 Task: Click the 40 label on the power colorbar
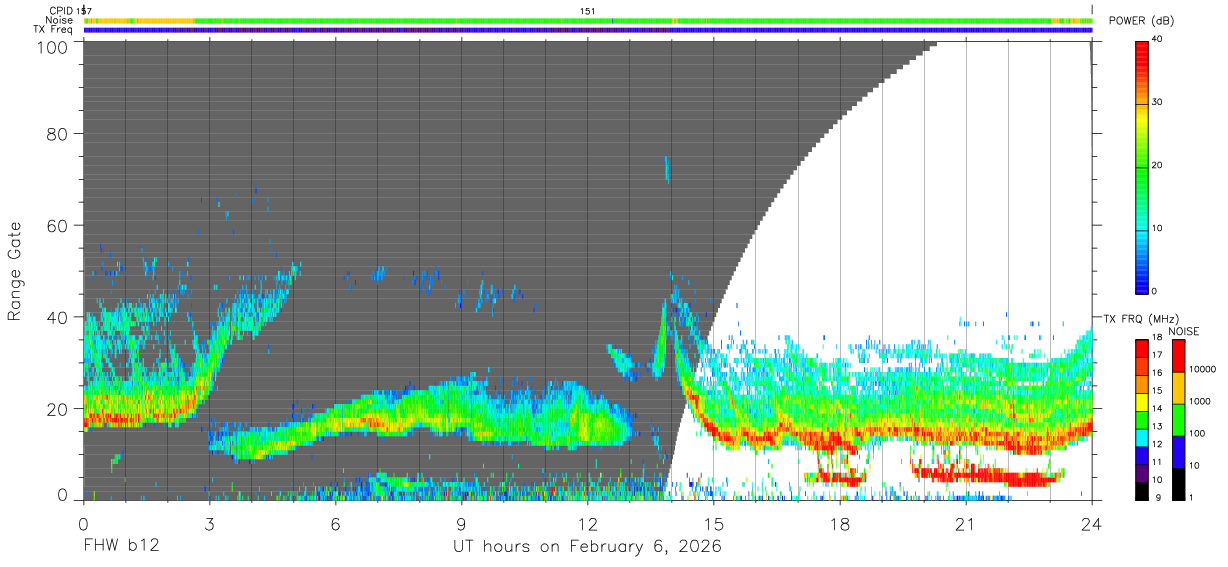pos(1157,39)
